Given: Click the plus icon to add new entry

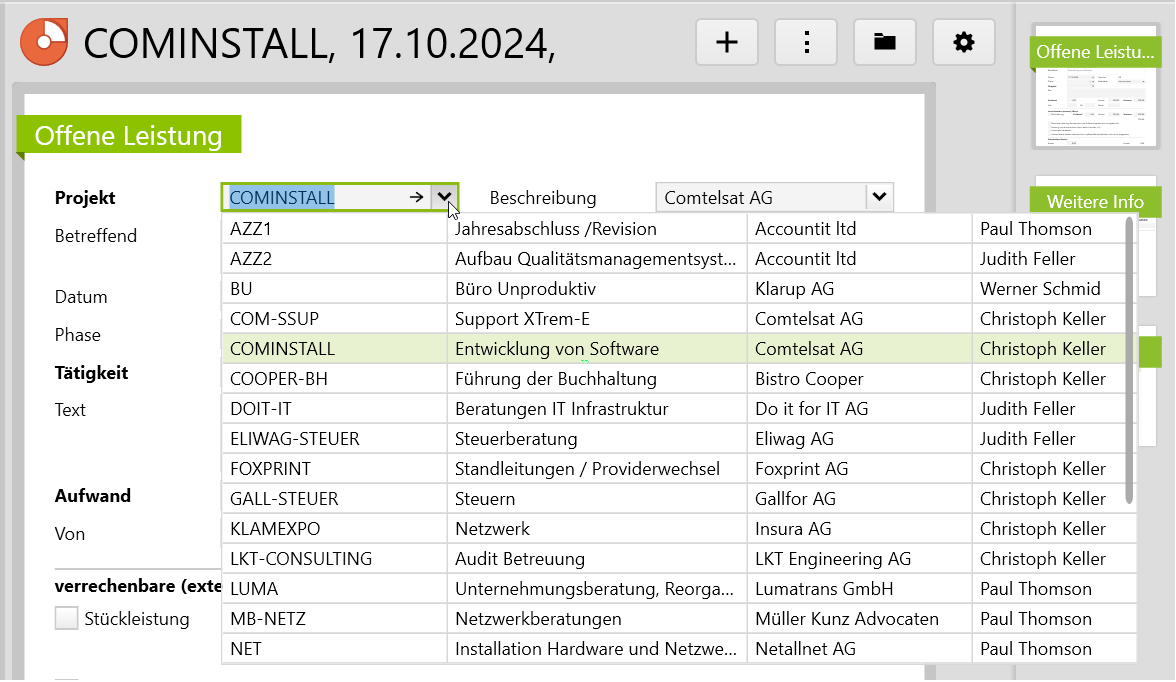Looking at the screenshot, I should pos(726,42).
